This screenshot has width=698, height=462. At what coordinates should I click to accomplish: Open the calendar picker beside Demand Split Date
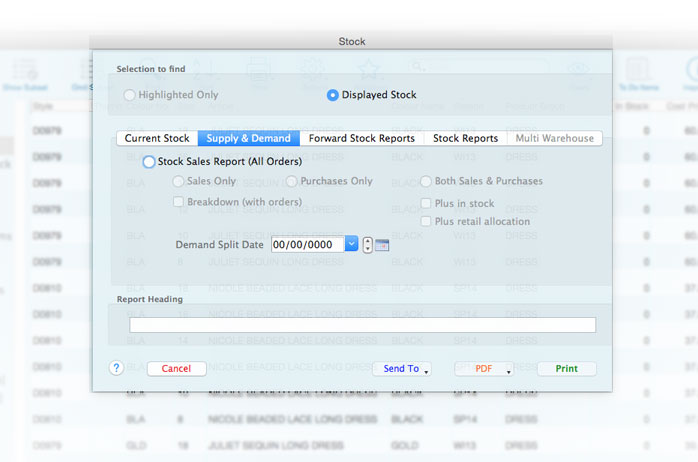point(382,245)
